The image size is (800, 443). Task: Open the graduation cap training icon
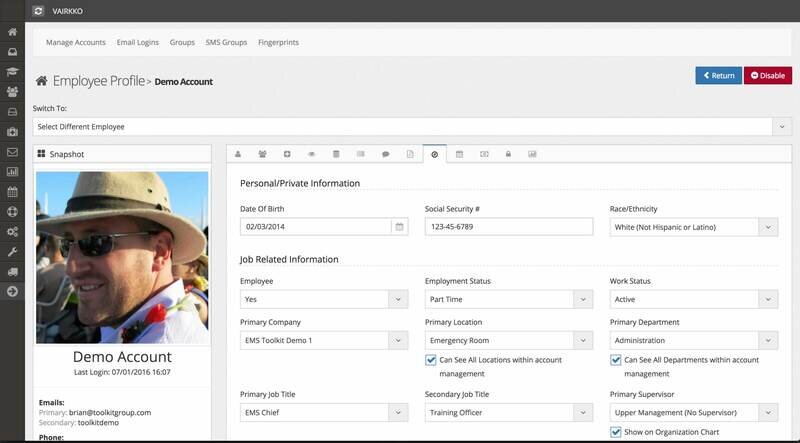[12, 72]
